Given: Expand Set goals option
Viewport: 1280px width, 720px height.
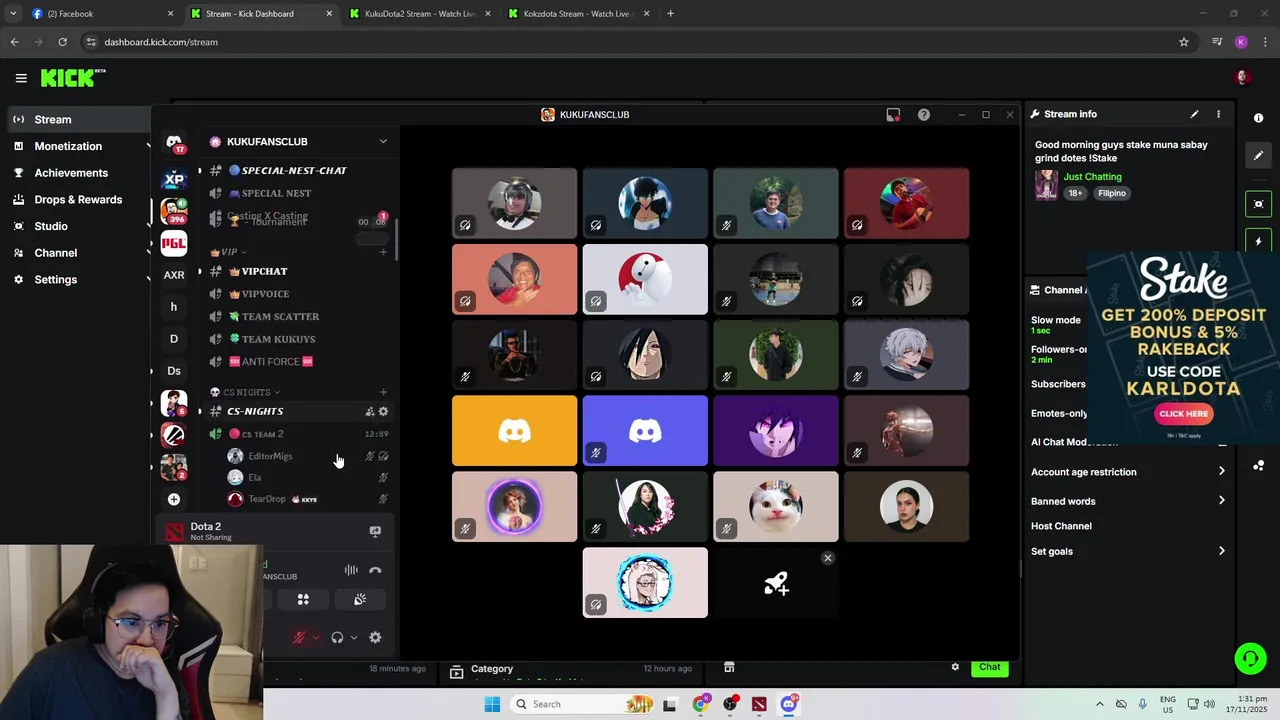Looking at the screenshot, I should [1128, 551].
